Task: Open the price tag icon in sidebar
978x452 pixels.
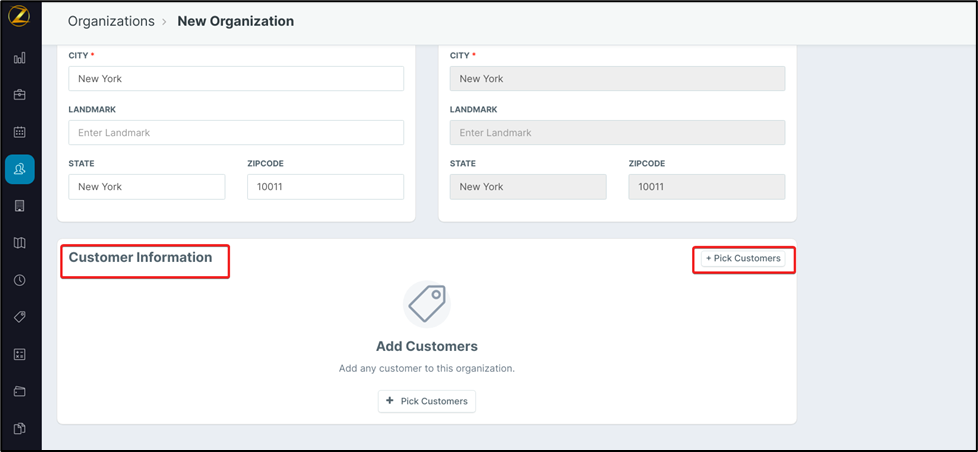Action: point(19,317)
